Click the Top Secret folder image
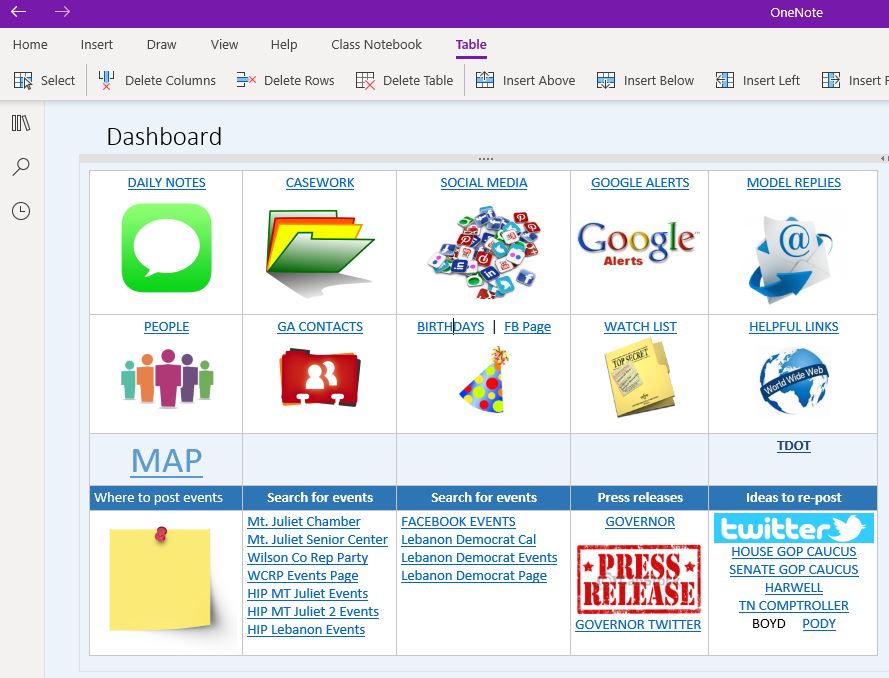The image size is (889, 678). click(x=640, y=377)
